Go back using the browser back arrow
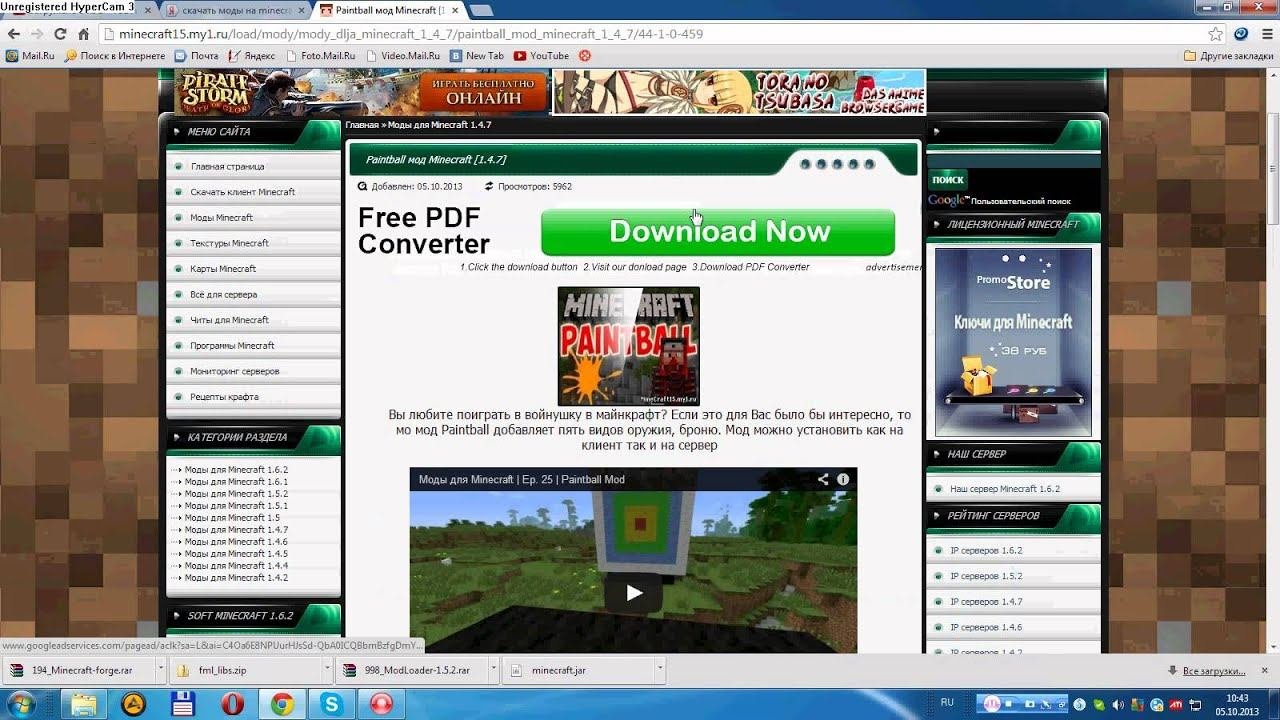The image size is (1280, 720). coord(14,34)
